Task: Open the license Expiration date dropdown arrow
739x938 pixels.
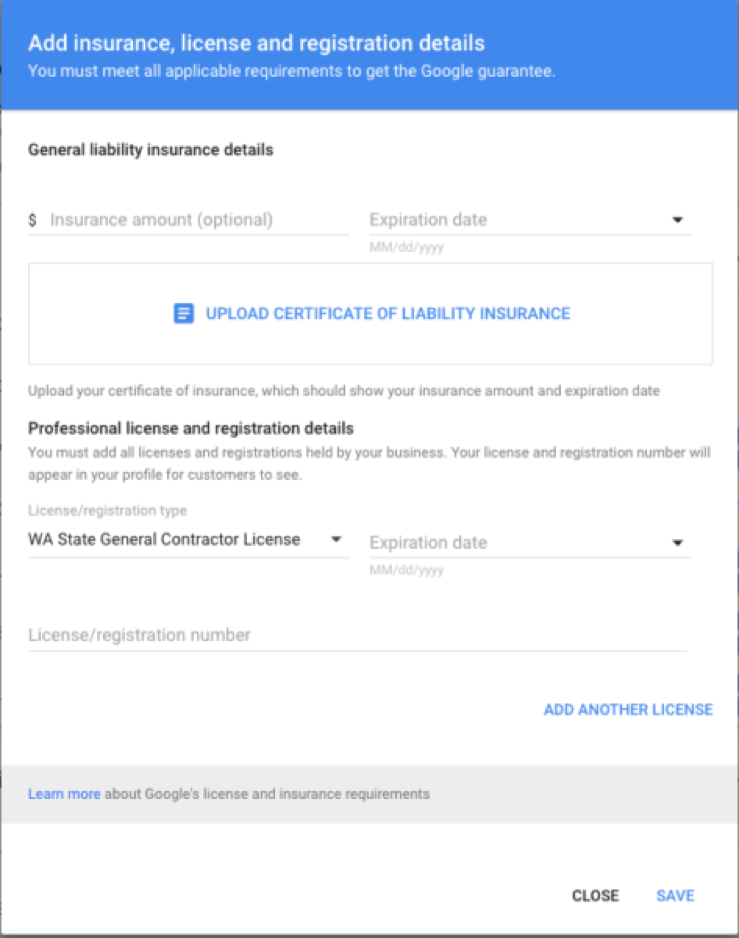Action: pos(678,542)
